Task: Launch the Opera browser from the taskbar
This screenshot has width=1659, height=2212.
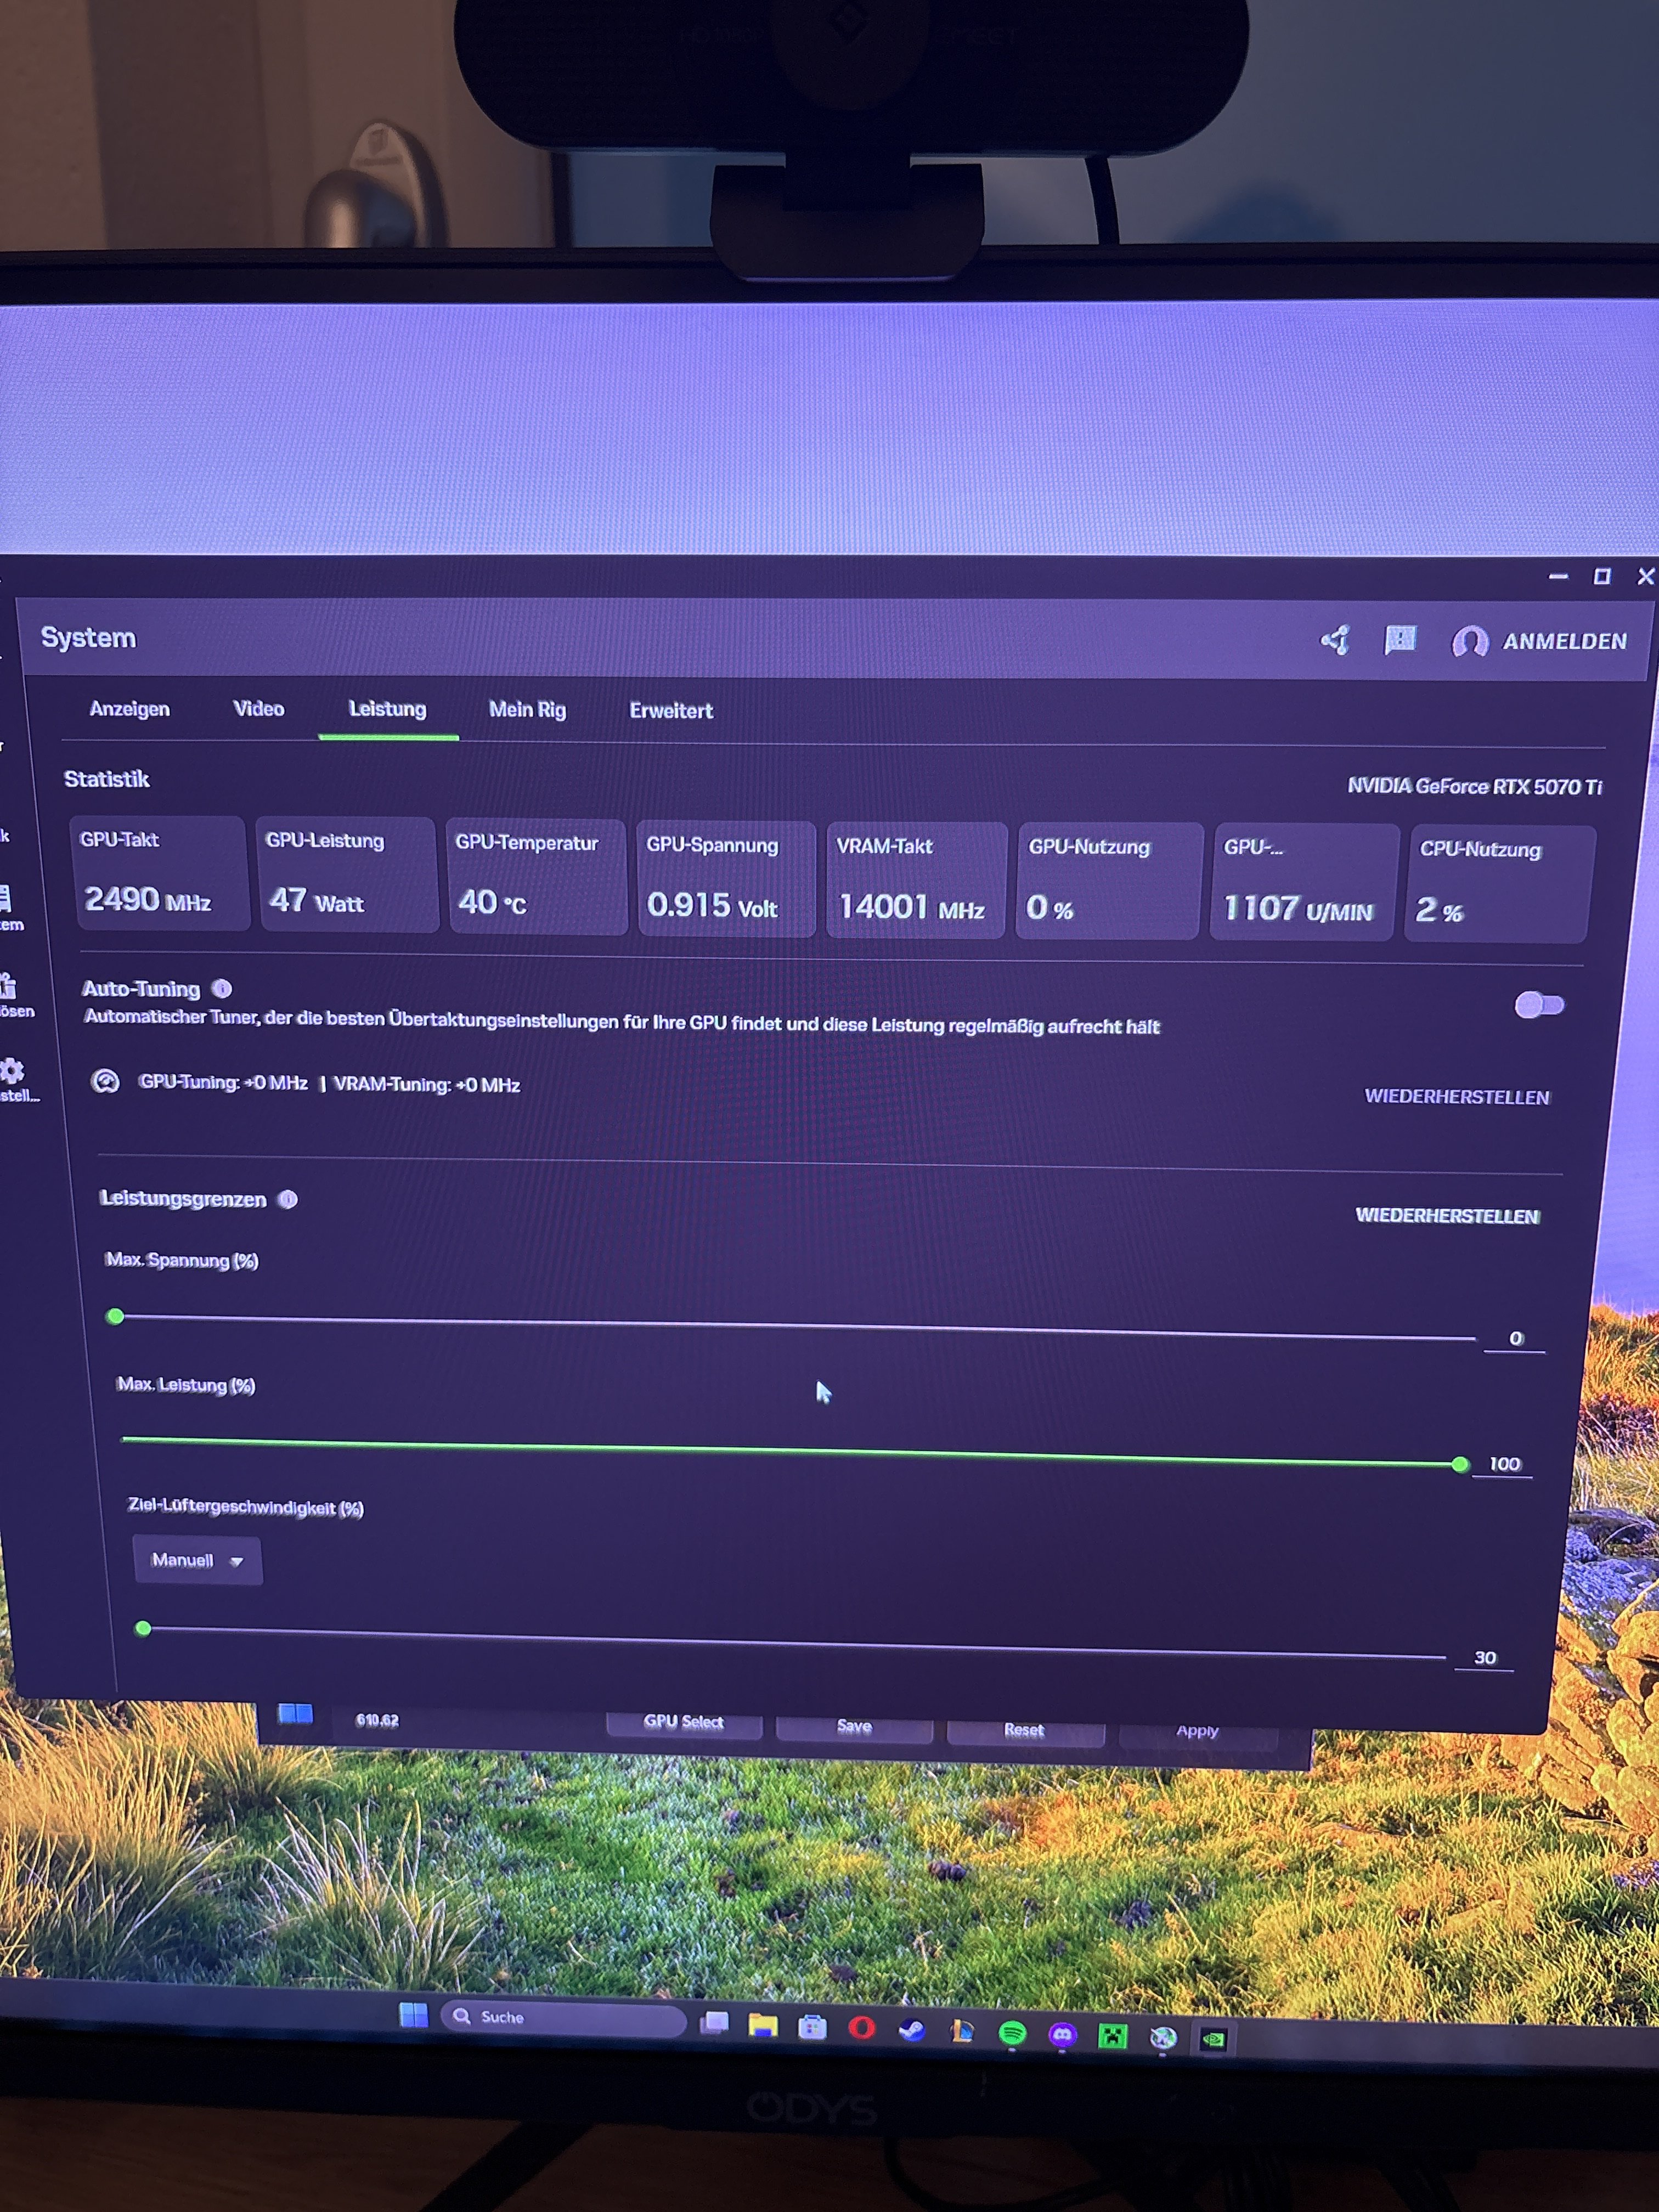Action: pos(861,2028)
